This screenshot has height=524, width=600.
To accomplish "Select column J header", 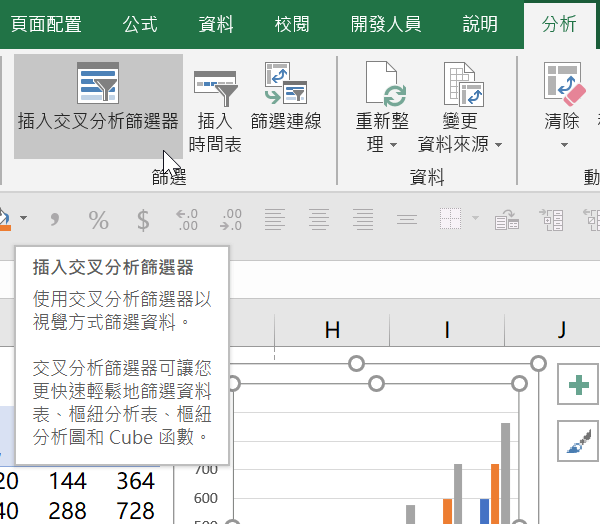I will tap(552, 330).
